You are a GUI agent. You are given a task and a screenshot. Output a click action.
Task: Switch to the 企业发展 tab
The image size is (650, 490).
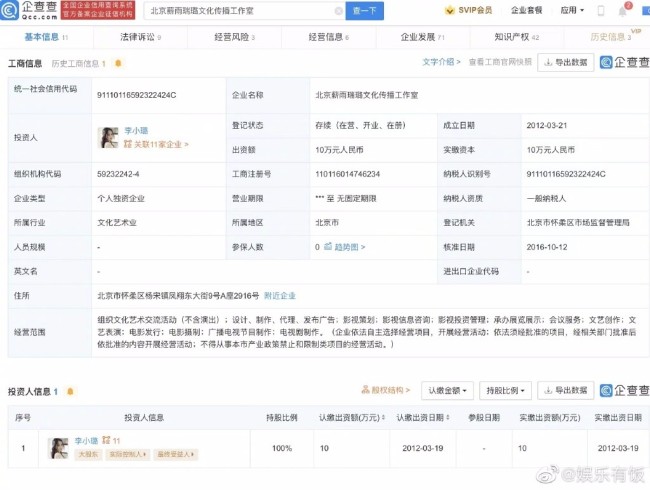[422, 37]
